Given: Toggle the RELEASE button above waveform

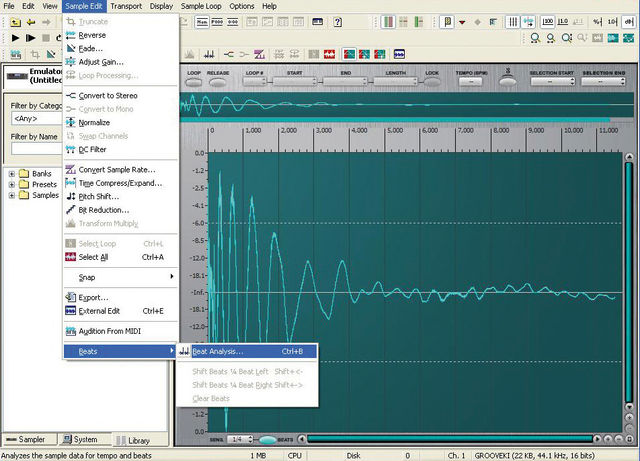Looking at the screenshot, I should (218, 82).
